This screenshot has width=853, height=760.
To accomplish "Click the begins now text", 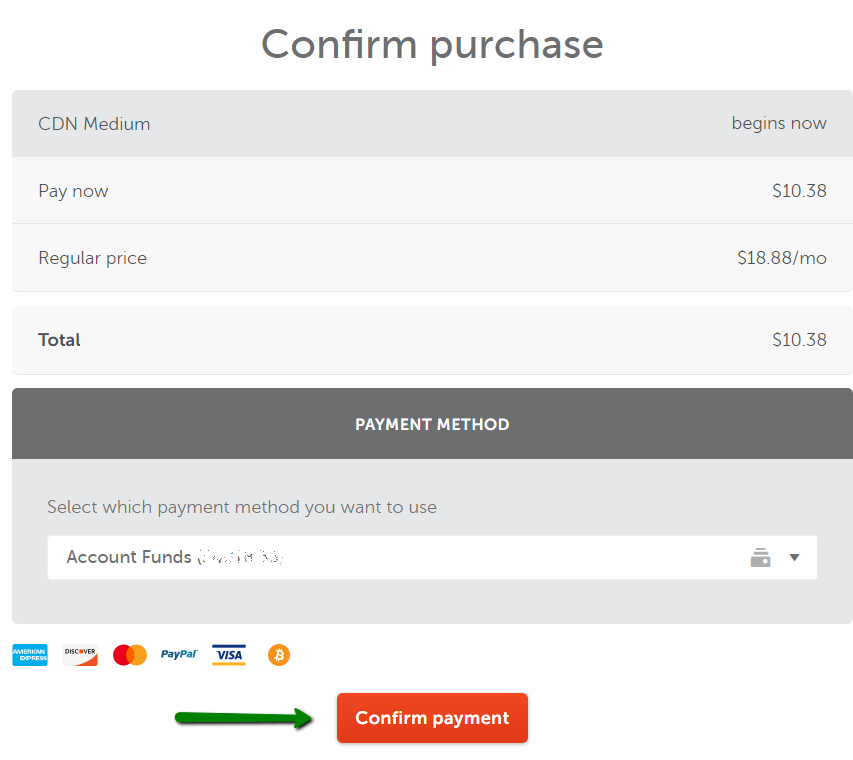I will 779,123.
